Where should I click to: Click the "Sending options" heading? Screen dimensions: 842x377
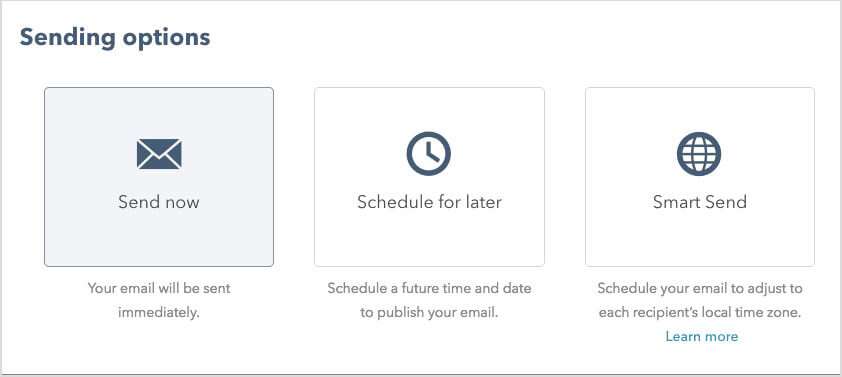click(115, 38)
